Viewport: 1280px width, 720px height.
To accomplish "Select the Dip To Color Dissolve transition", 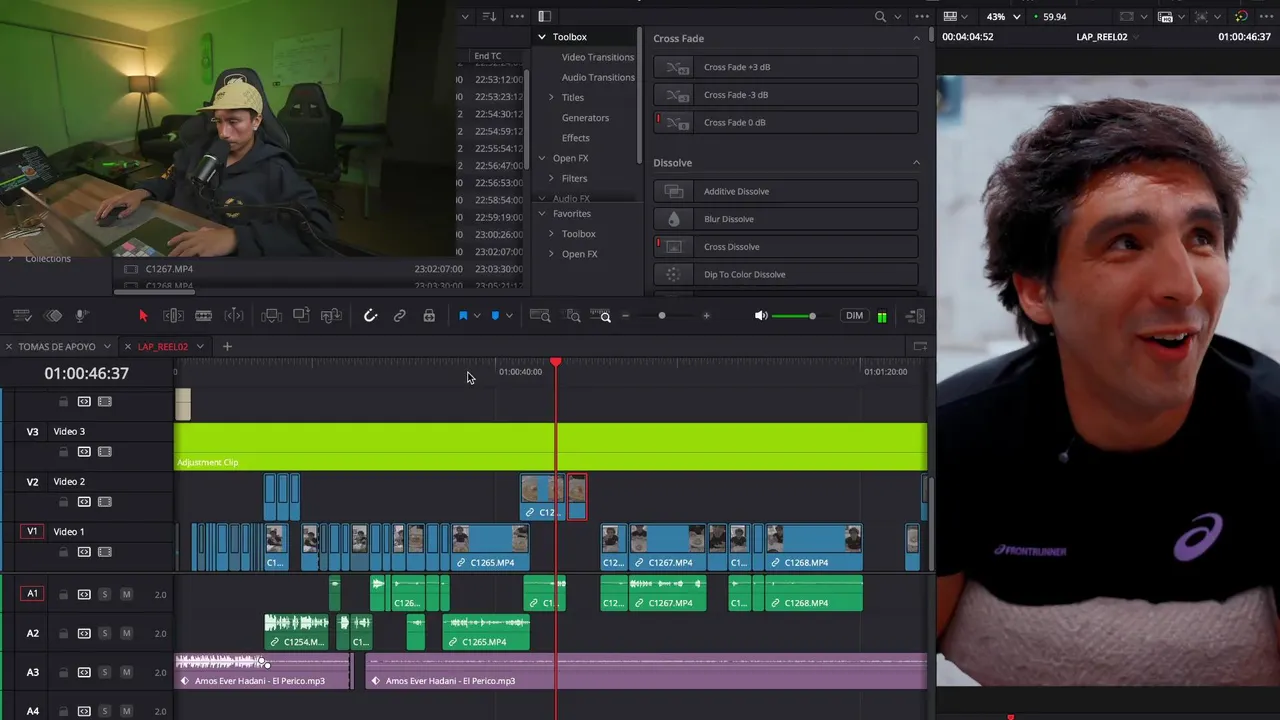I will tap(785, 274).
